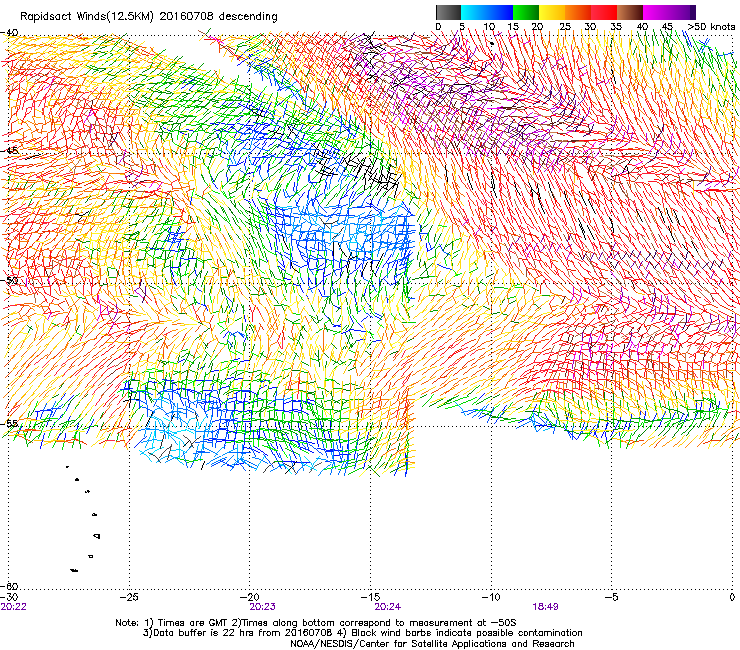
Task: Click the red 30–35 knots legend swatch
Action: click(604, 12)
